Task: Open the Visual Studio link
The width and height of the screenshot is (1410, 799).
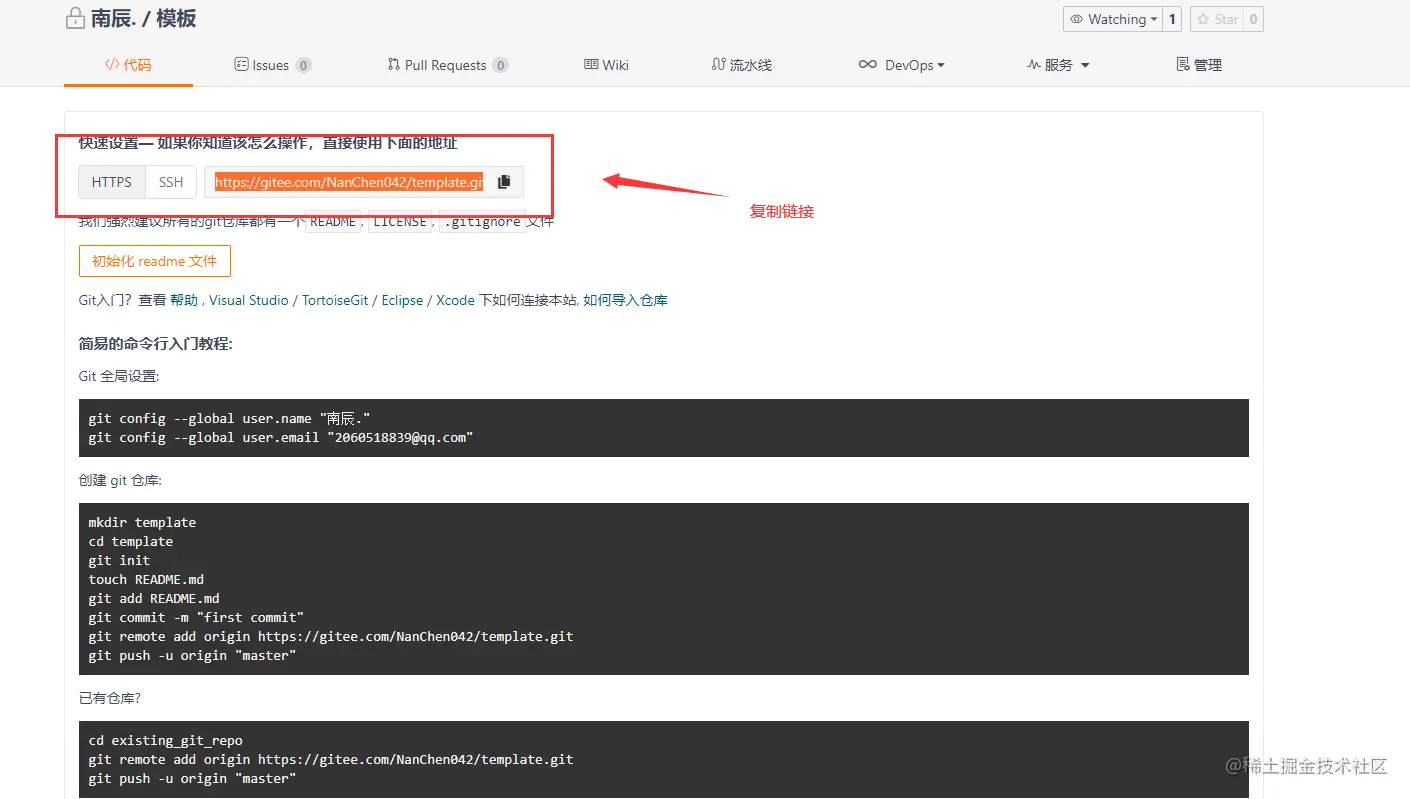Action: coord(249,300)
